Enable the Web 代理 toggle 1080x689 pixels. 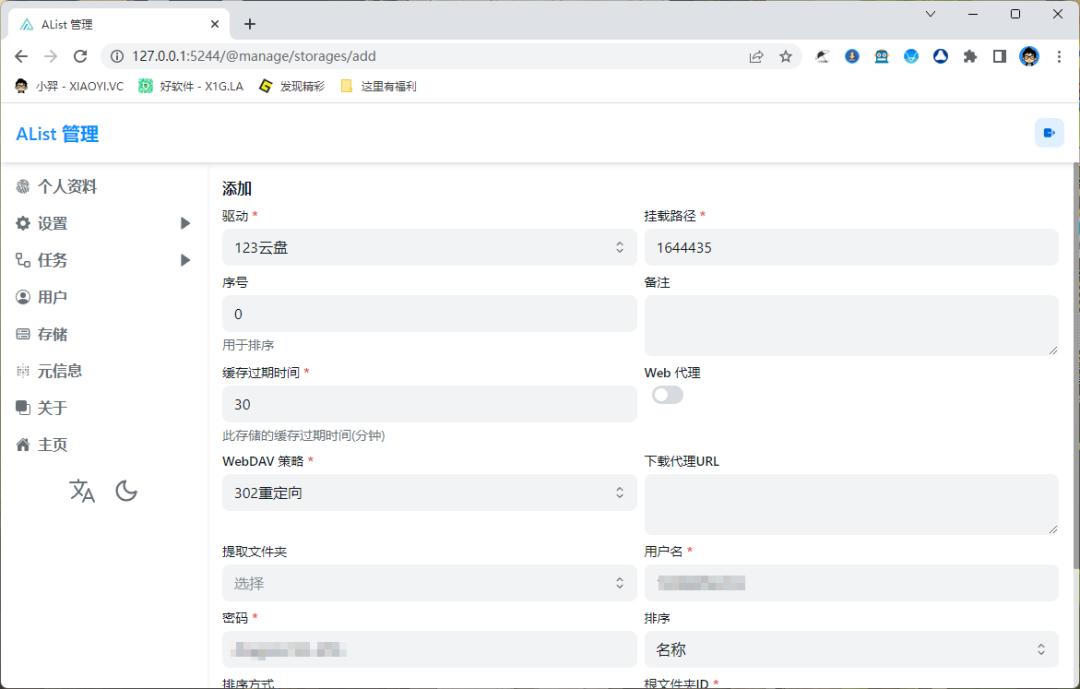(668, 395)
